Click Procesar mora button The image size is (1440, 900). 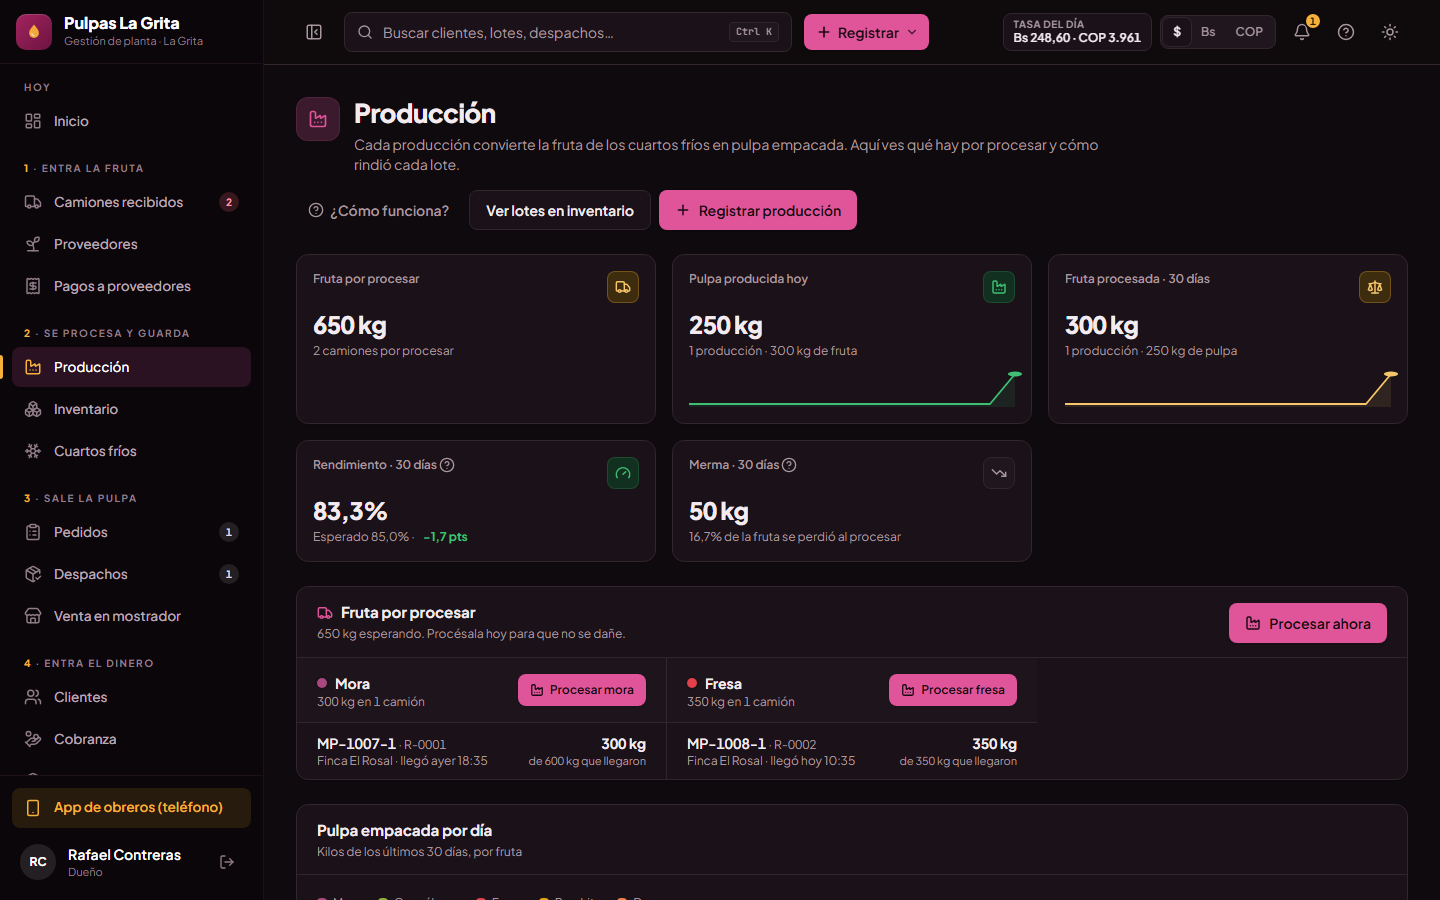pyautogui.click(x=582, y=690)
